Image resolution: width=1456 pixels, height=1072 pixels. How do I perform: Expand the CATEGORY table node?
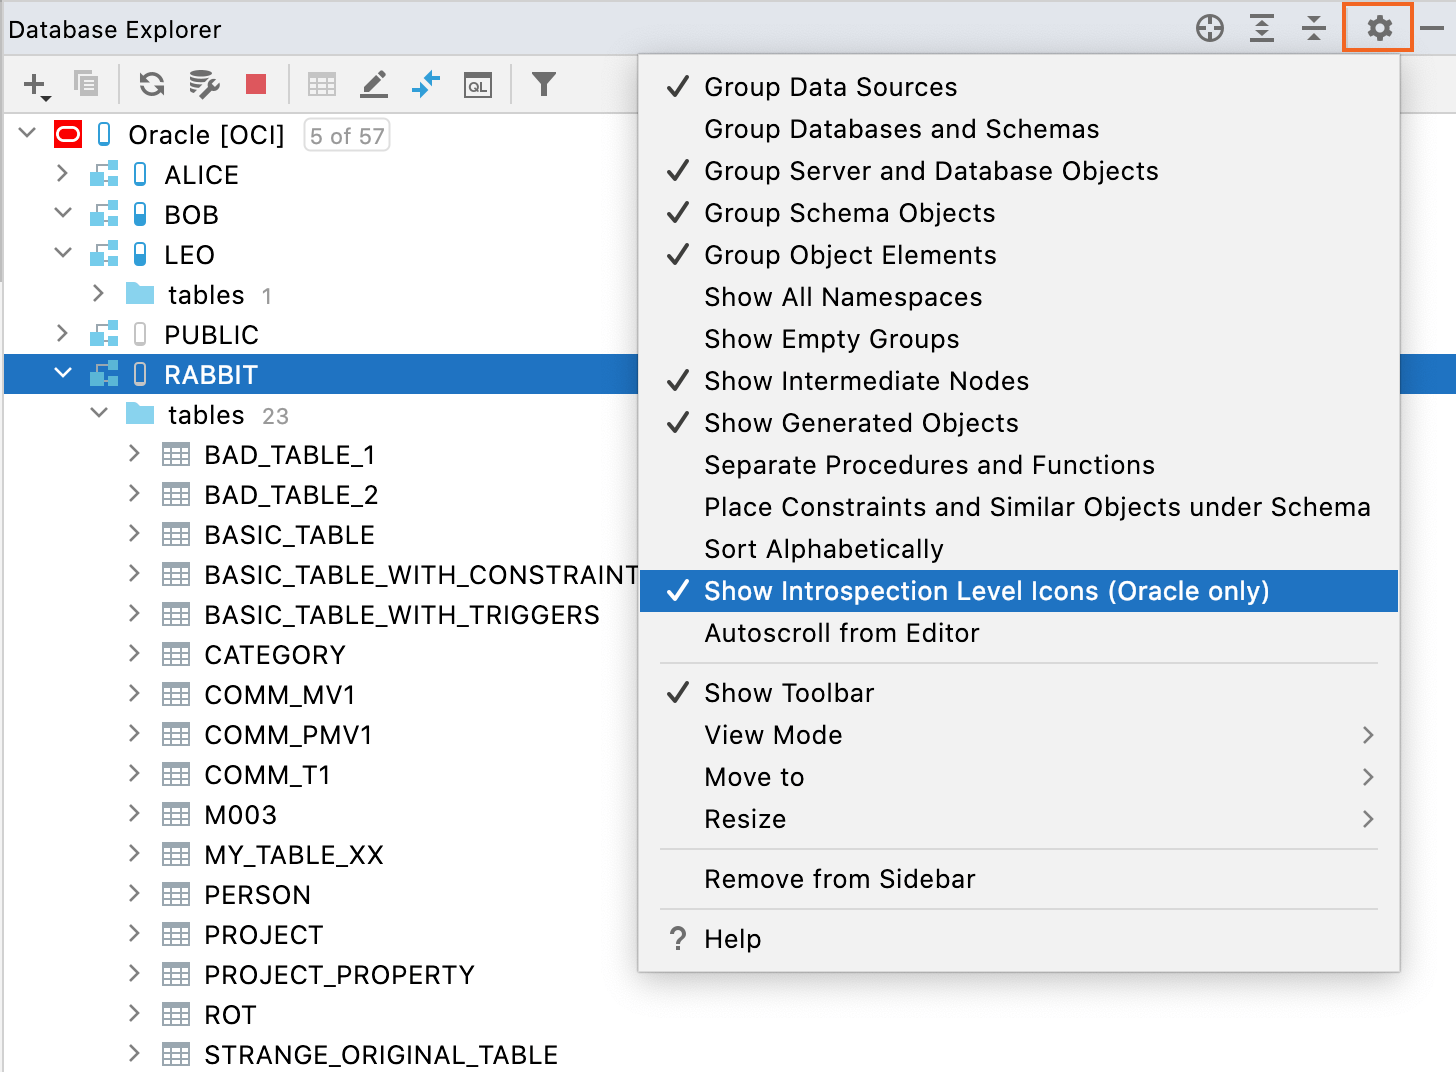(x=134, y=654)
